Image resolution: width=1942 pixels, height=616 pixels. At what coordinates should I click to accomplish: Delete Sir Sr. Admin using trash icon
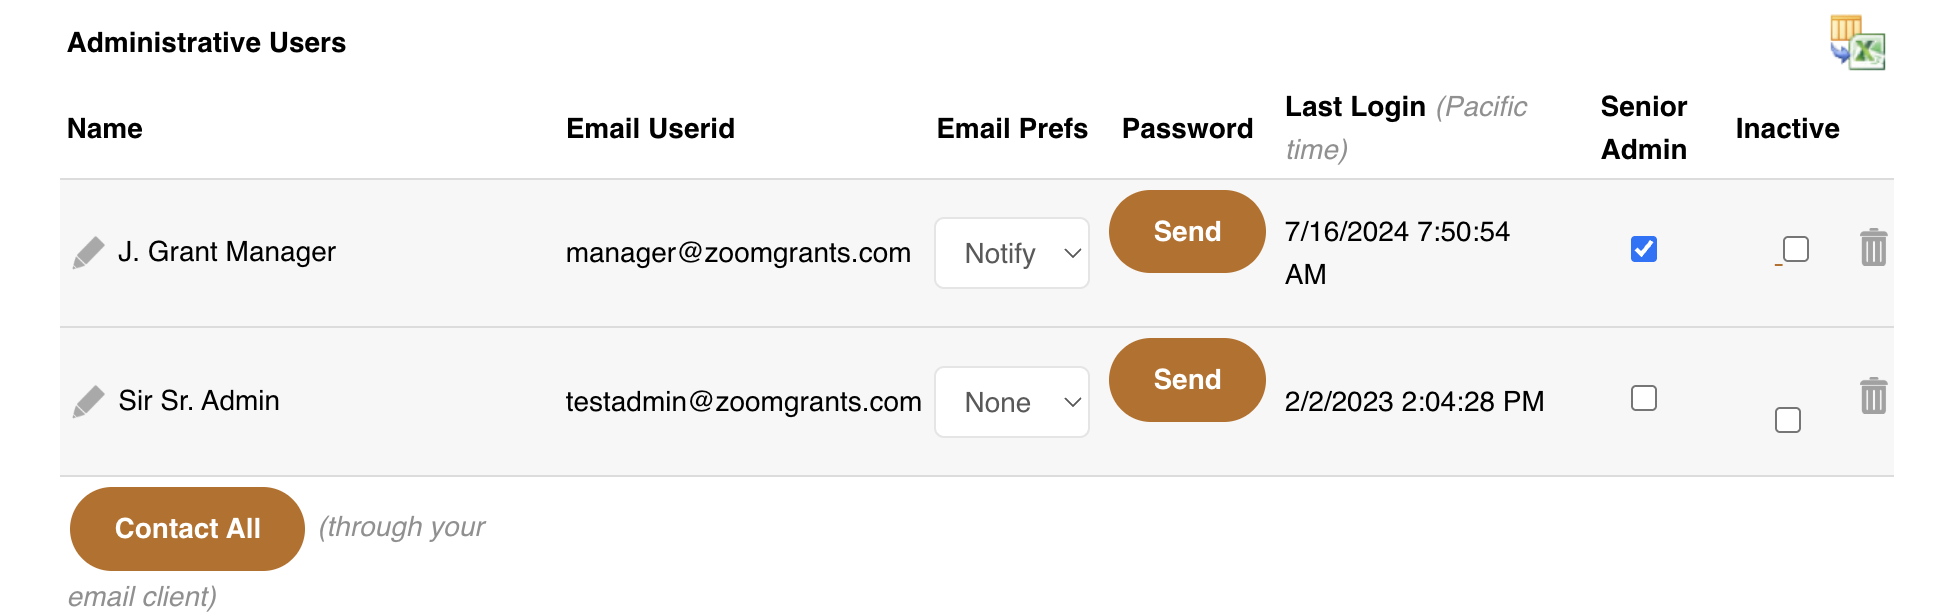tap(1873, 396)
